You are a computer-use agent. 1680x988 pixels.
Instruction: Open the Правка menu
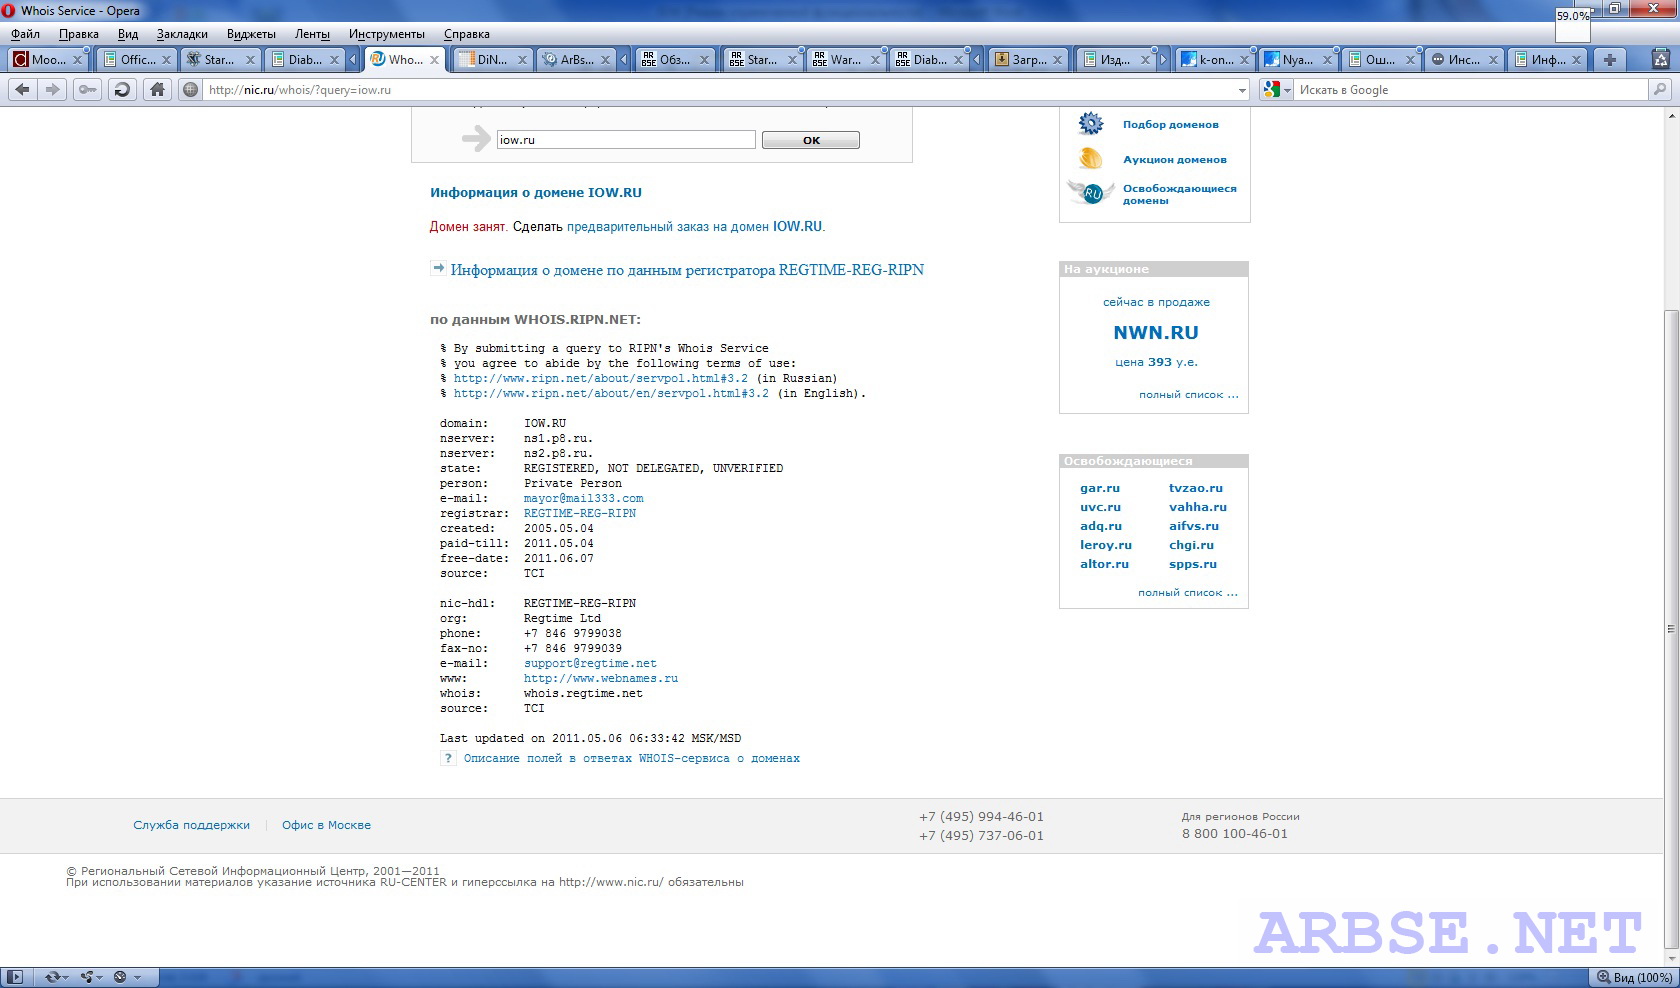(78, 34)
